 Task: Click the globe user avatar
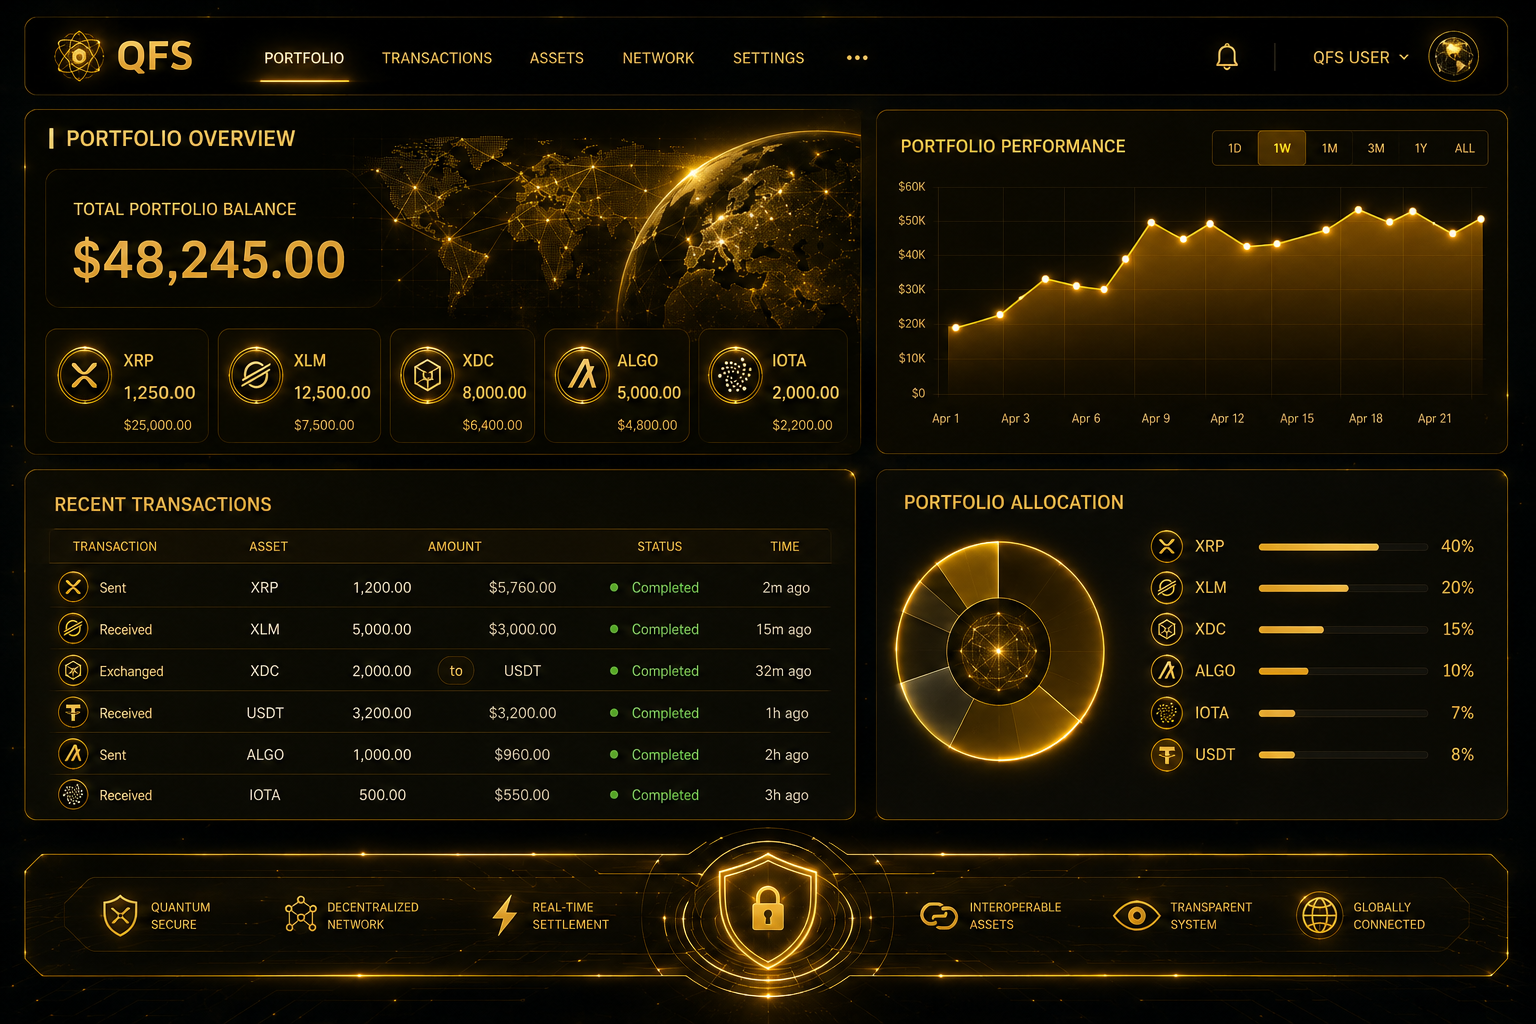[1453, 56]
